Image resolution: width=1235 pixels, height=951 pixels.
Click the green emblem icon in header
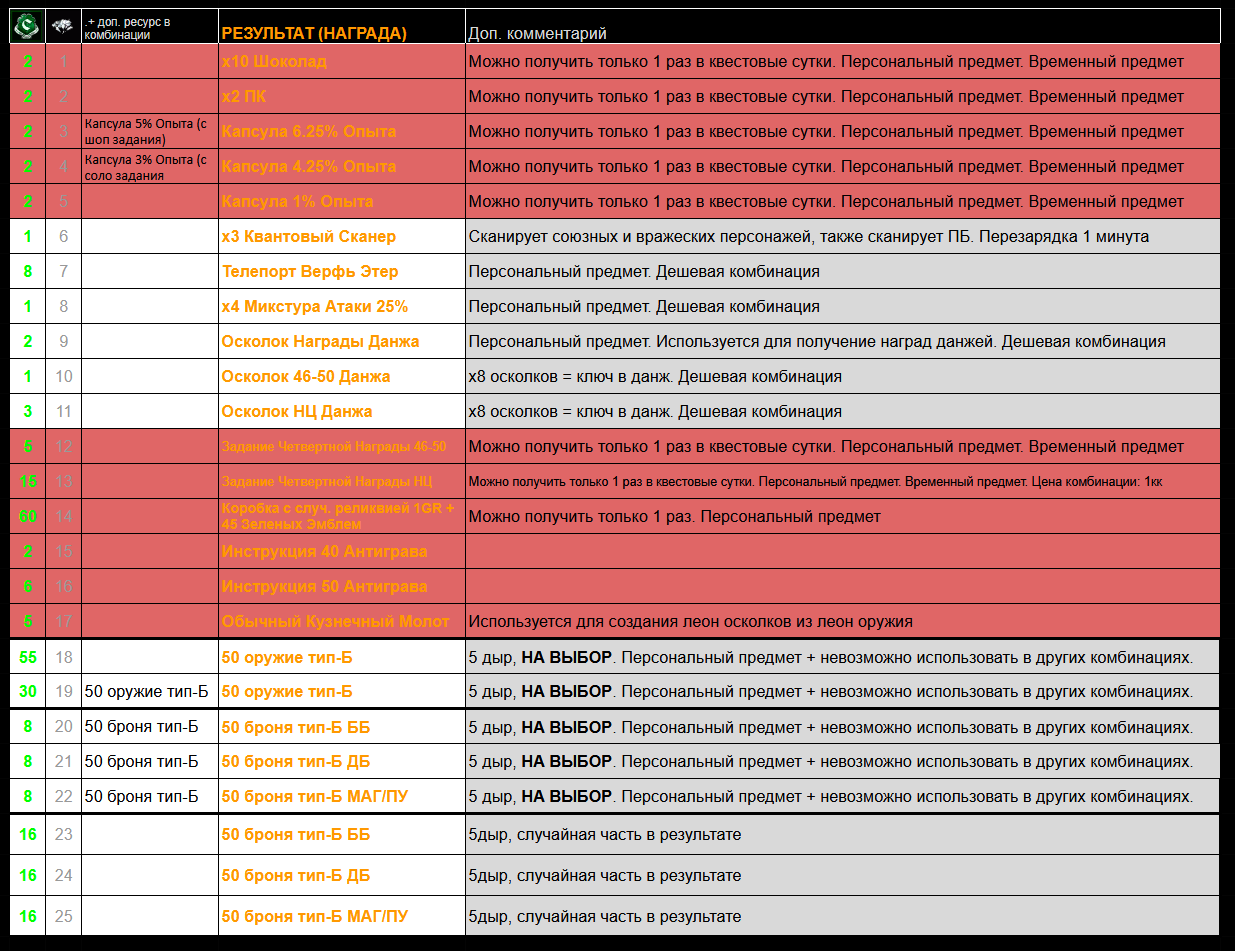27,27
